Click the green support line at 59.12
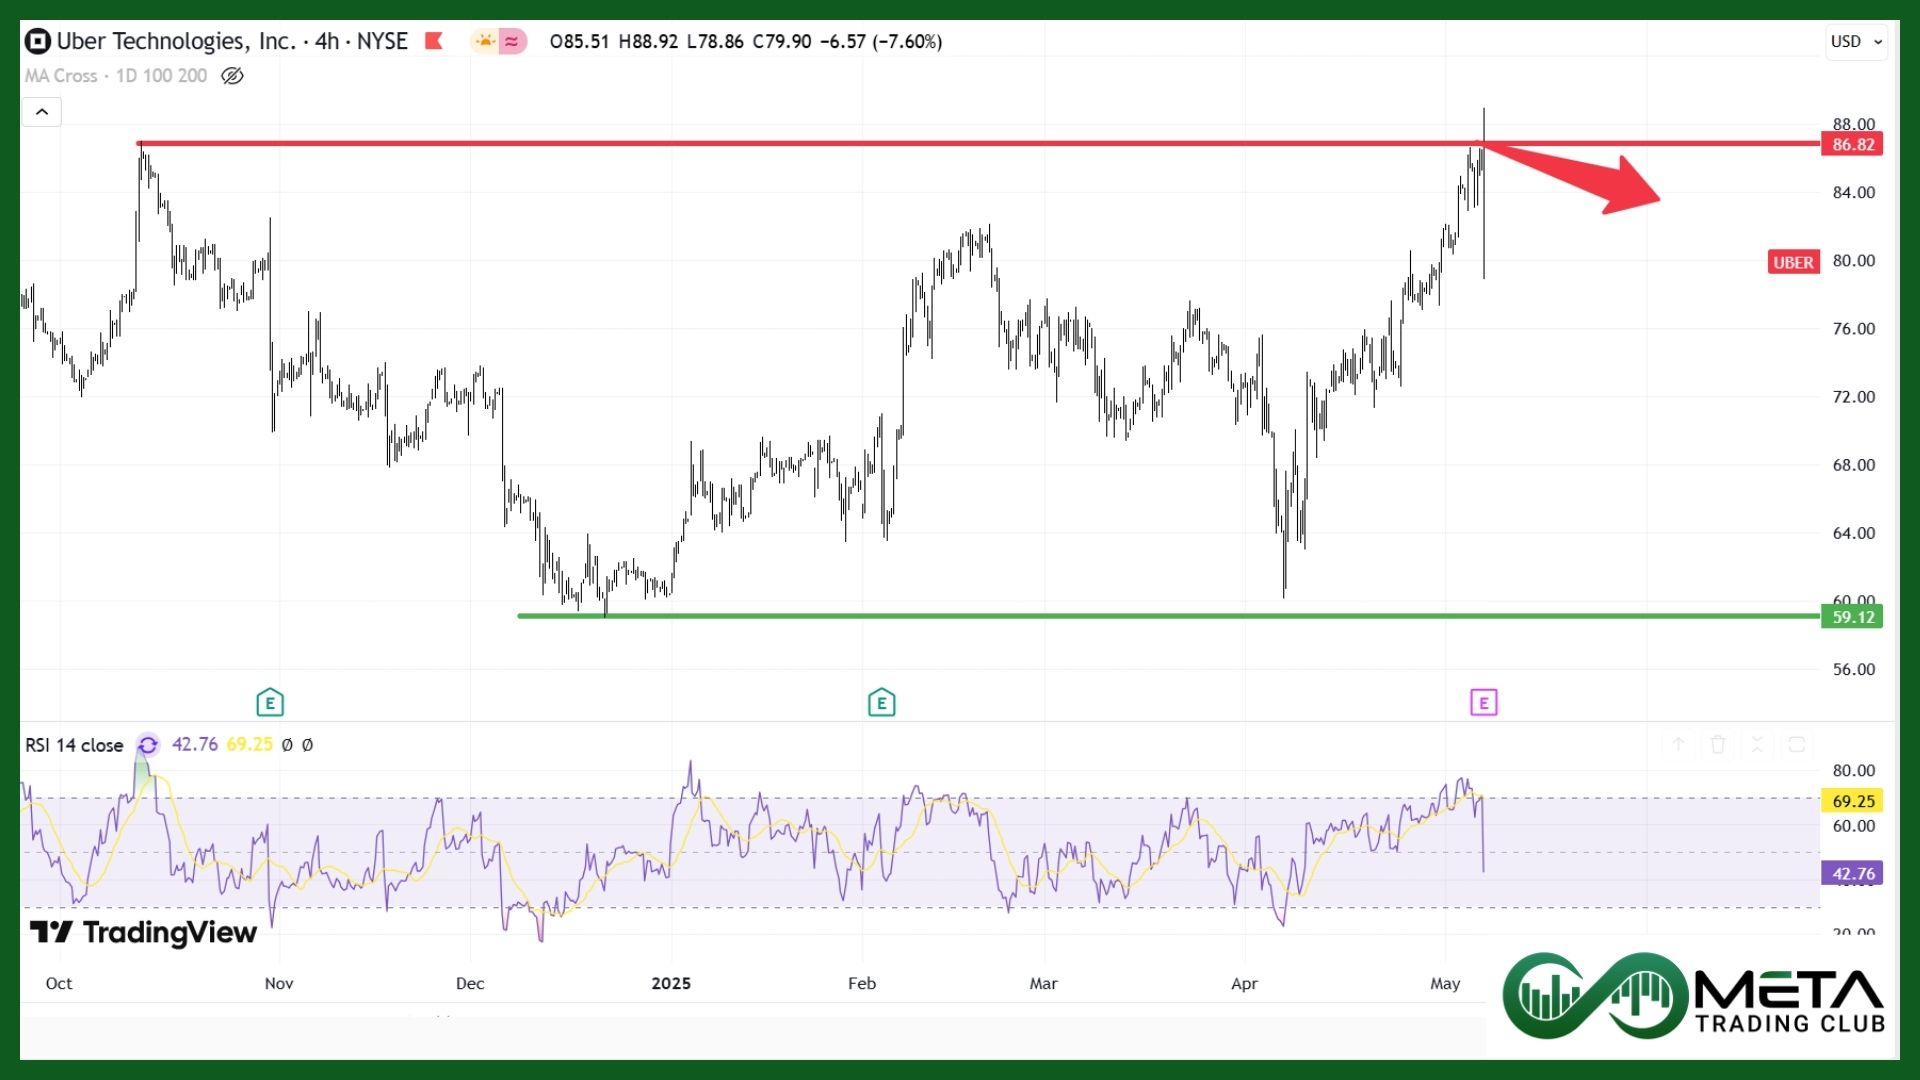1920x1080 pixels. pos(1168,616)
